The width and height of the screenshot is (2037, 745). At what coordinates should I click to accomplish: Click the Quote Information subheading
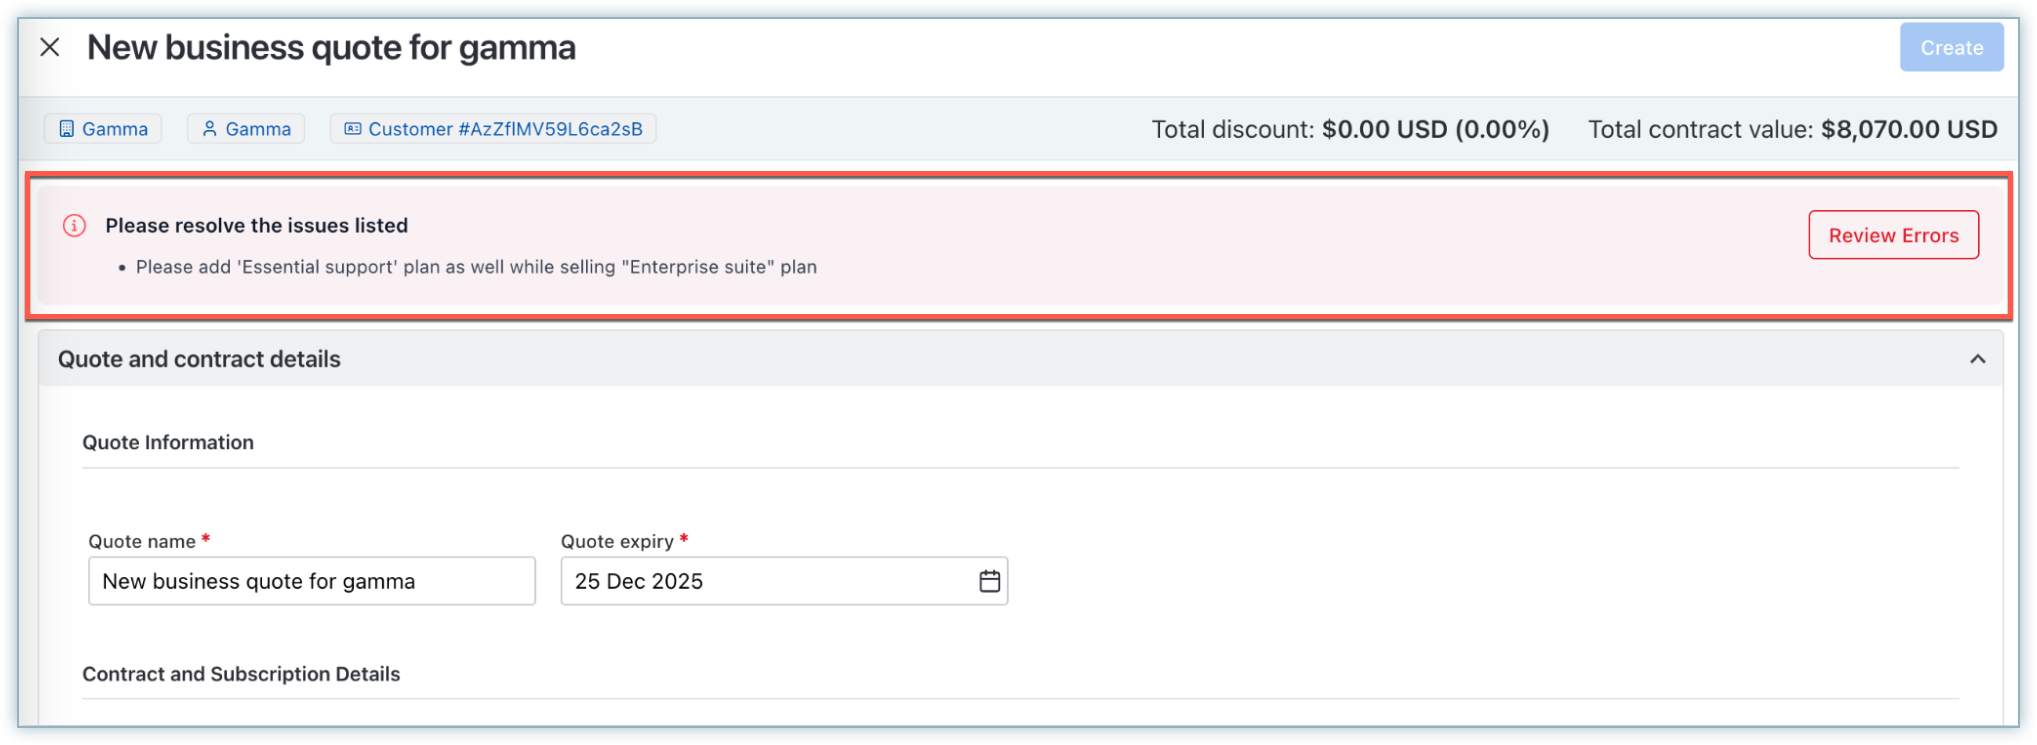[x=168, y=442]
